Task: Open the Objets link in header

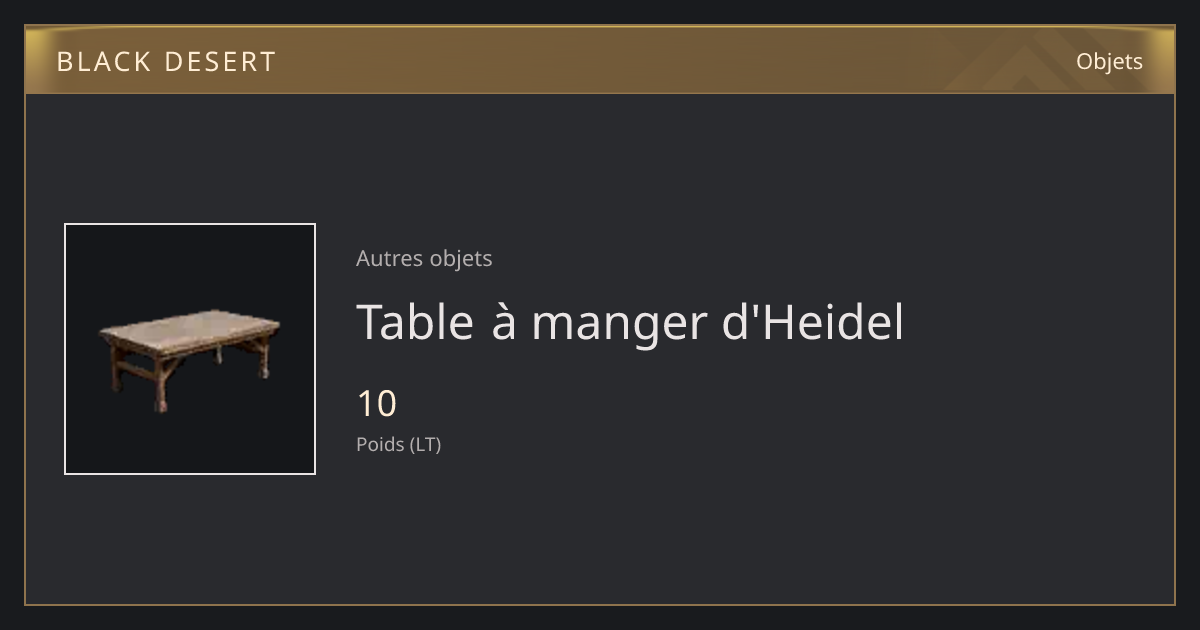Action: pyautogui.click(x=1109, y=61)
